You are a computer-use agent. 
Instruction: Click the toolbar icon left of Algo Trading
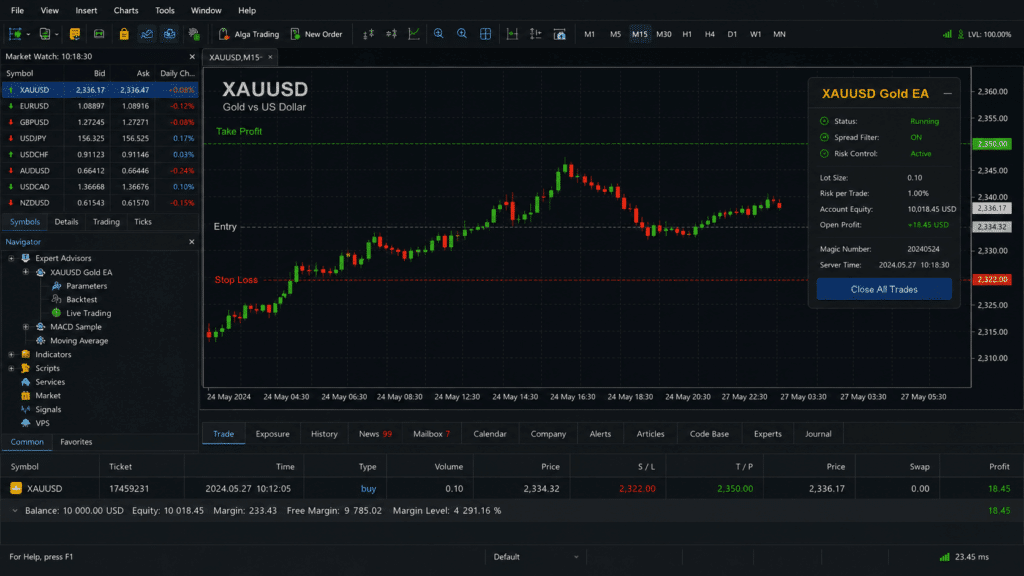click(194, 34)
